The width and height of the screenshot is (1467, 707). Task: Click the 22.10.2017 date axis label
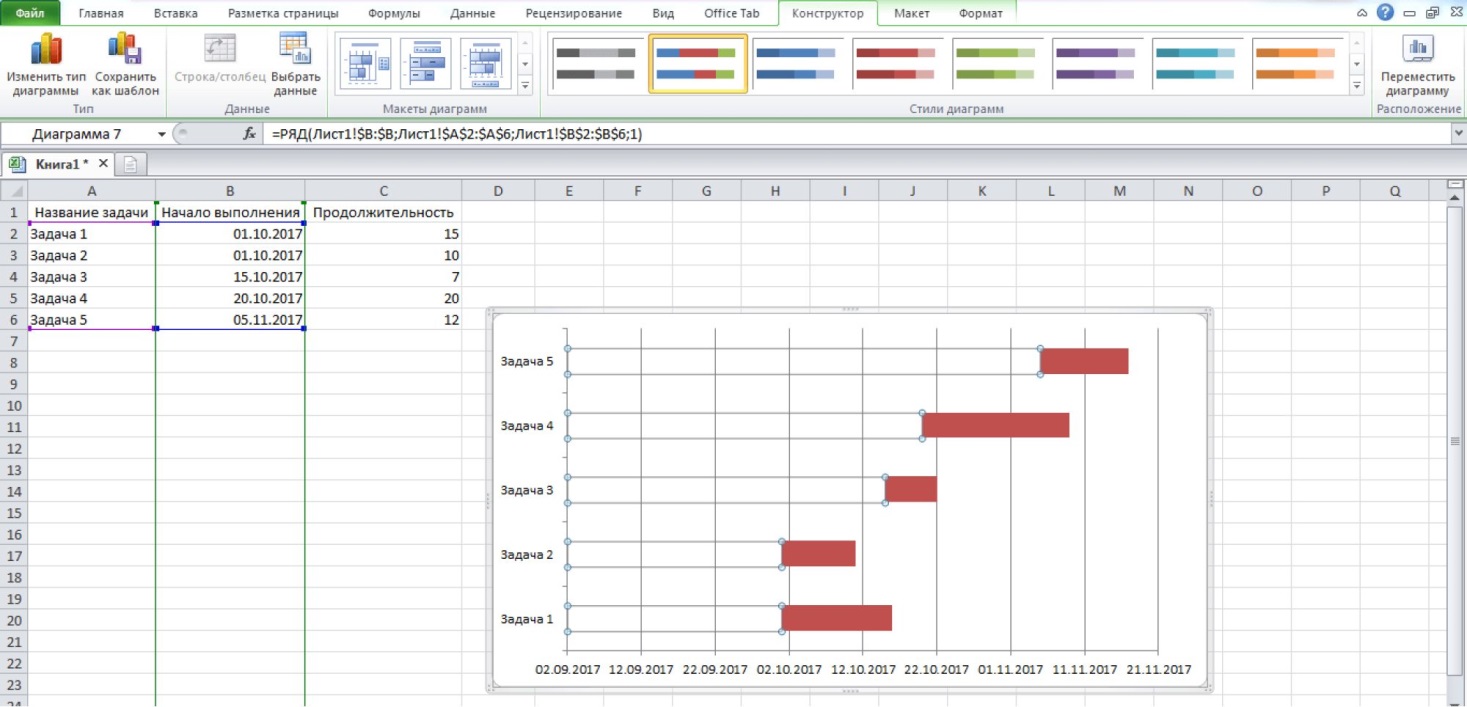(938, 670)
